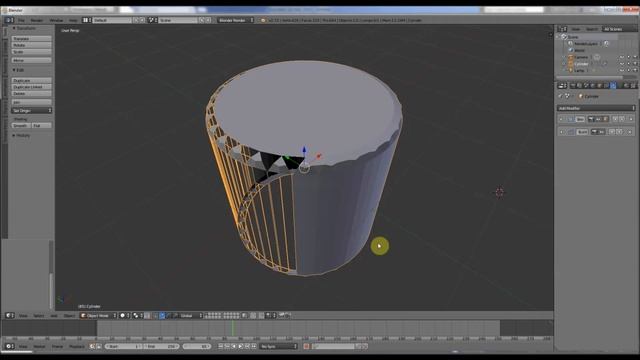Click the scene browse icon in the Info header
Image resolution: width=640 pixels, height=360 pixels.
tap(152, 20)
